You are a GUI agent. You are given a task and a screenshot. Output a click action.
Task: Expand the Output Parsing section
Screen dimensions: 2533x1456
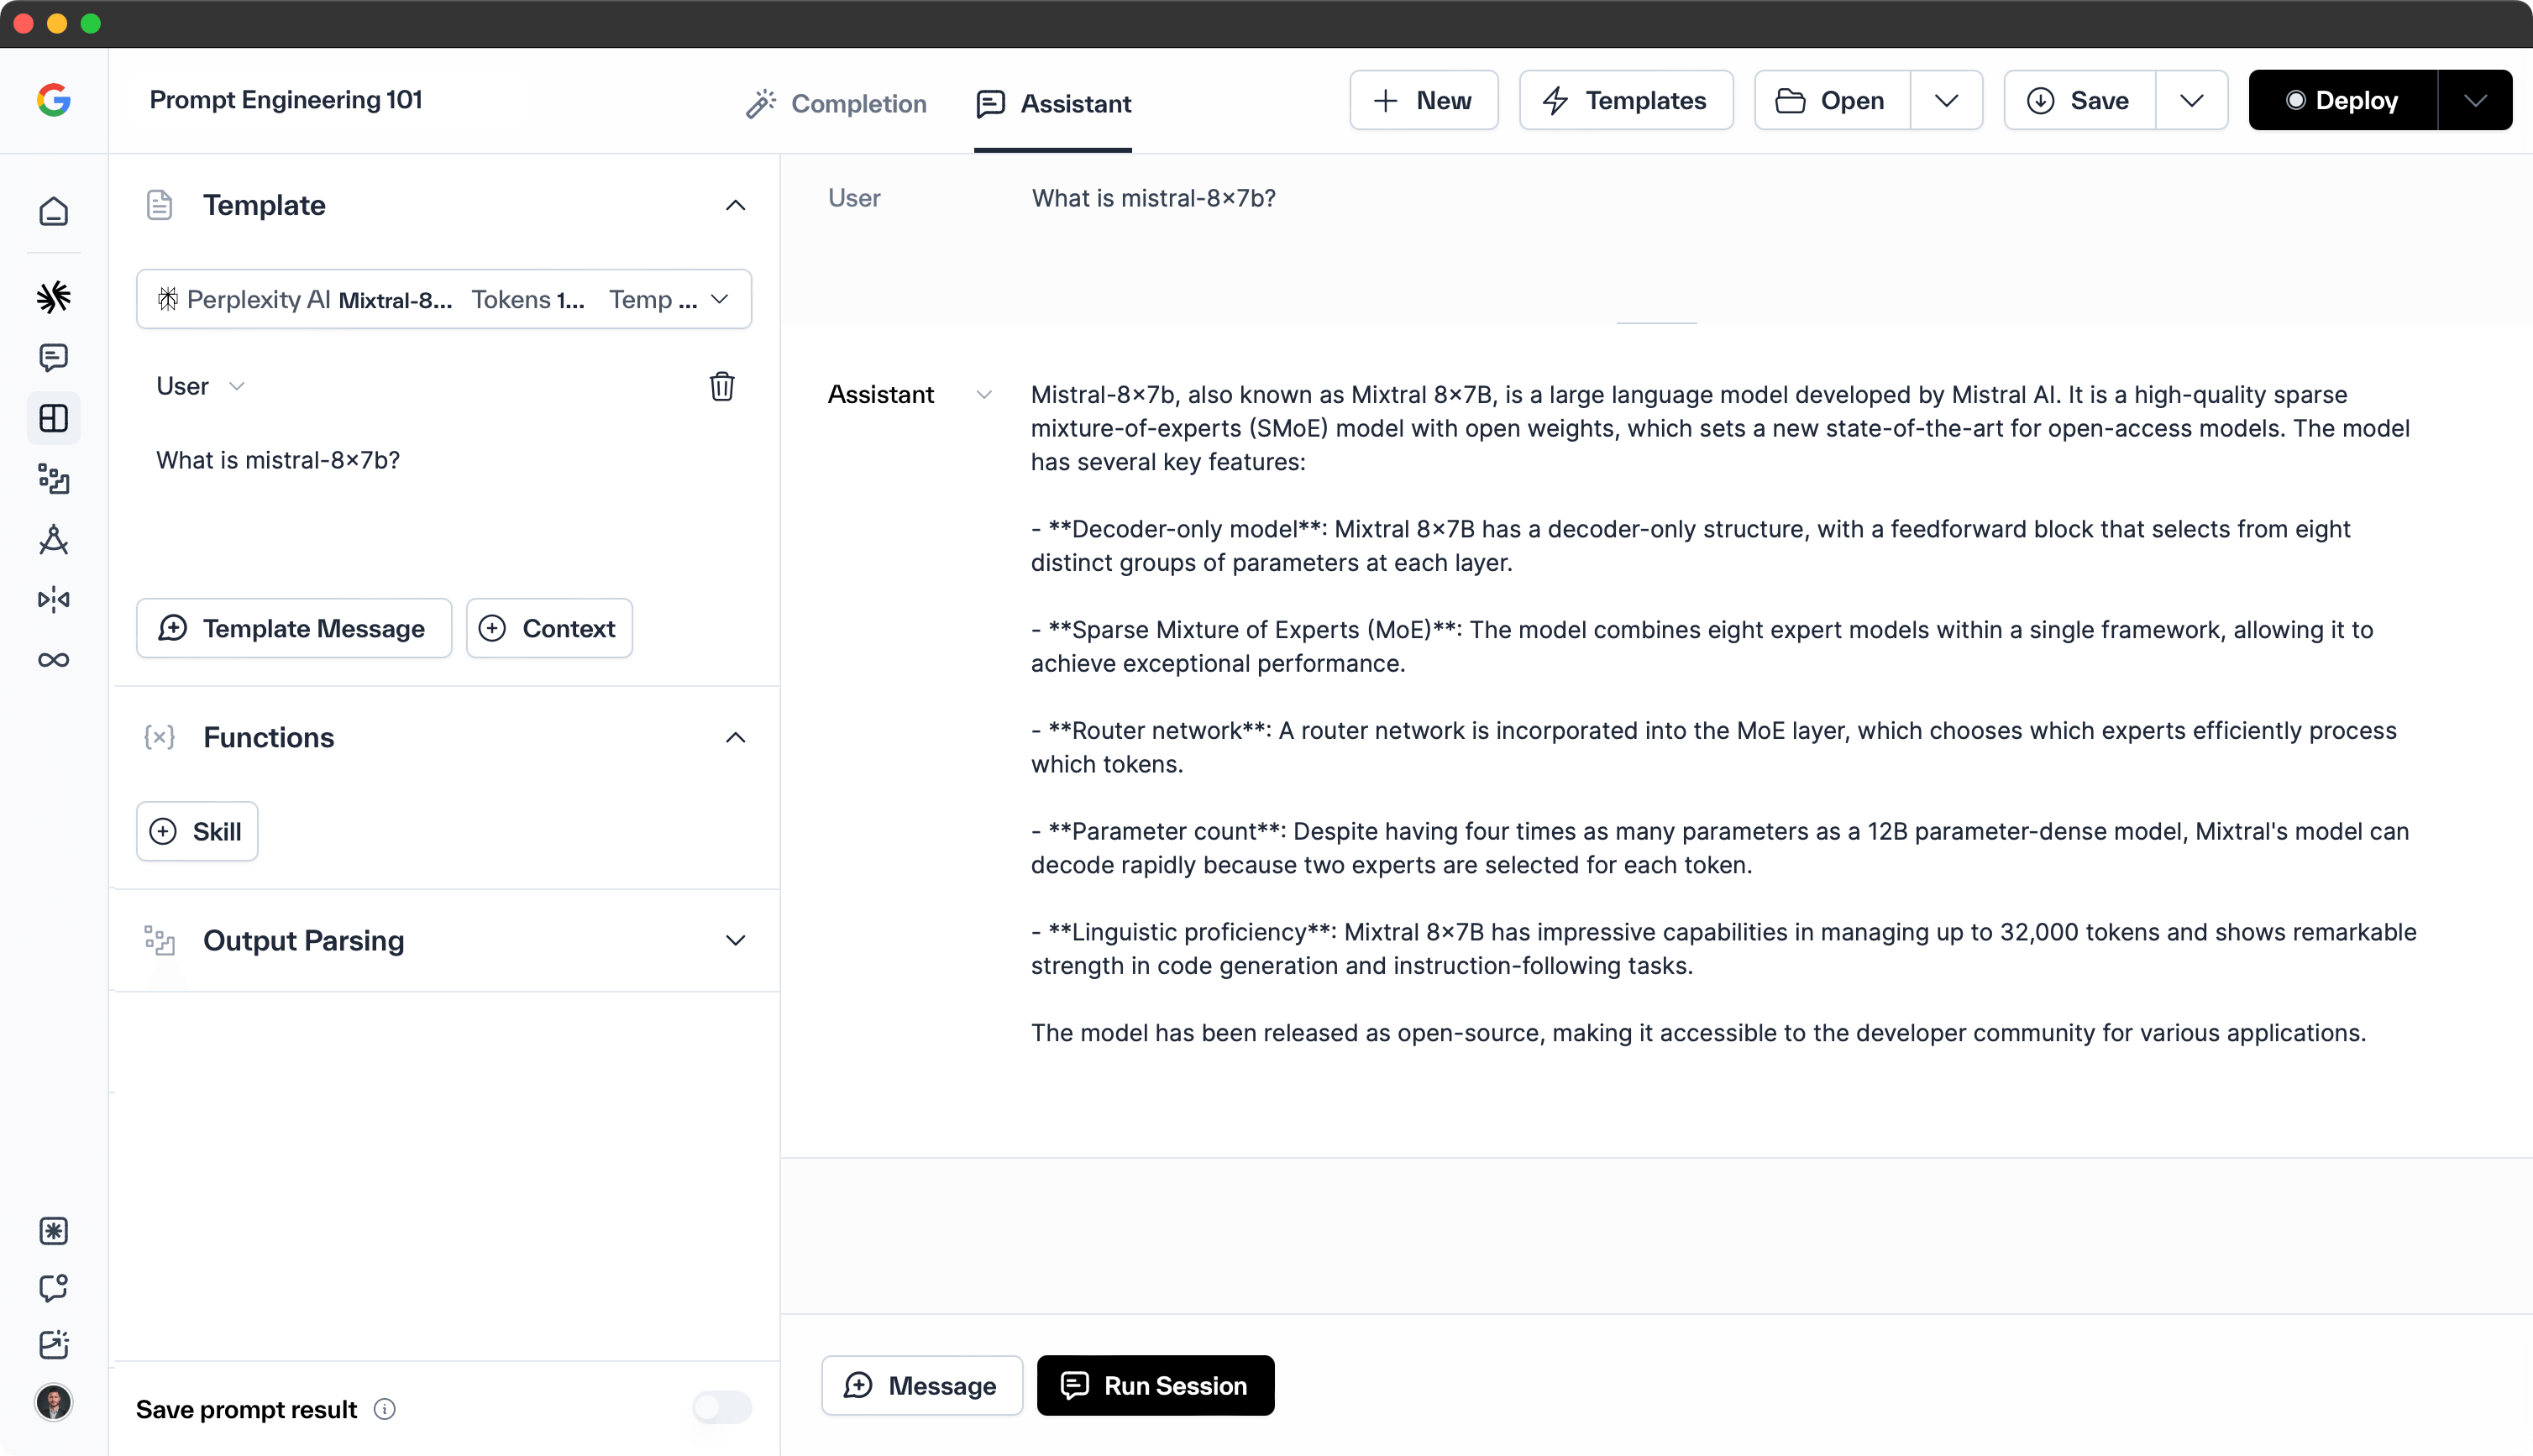[735, 940]
